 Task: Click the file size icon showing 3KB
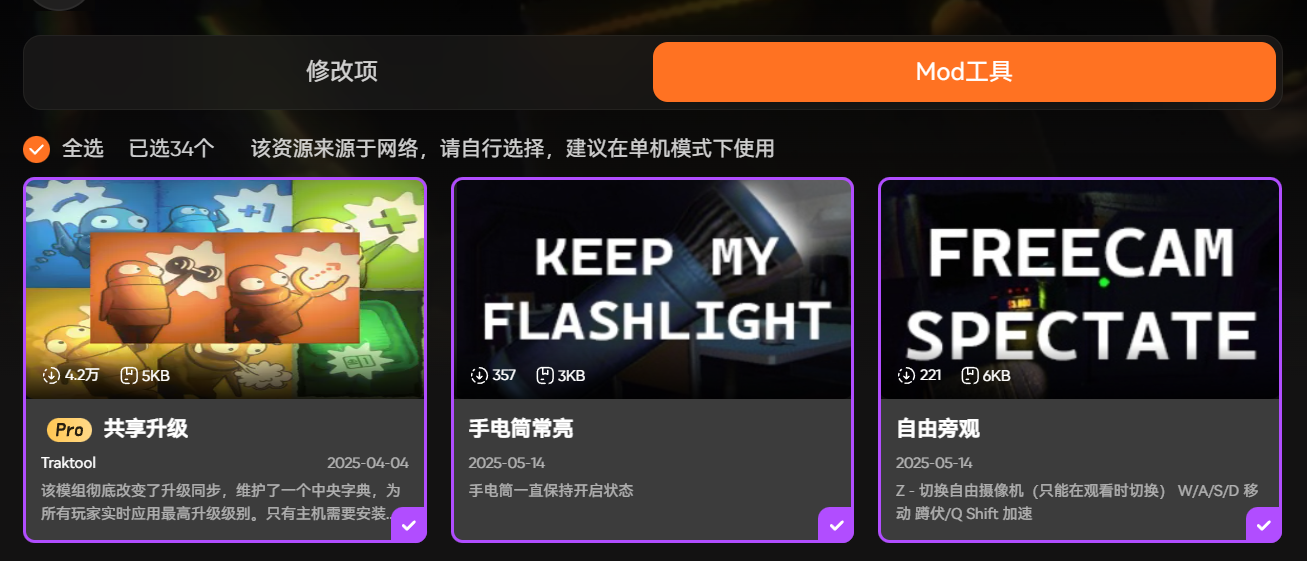coord(544,376)
